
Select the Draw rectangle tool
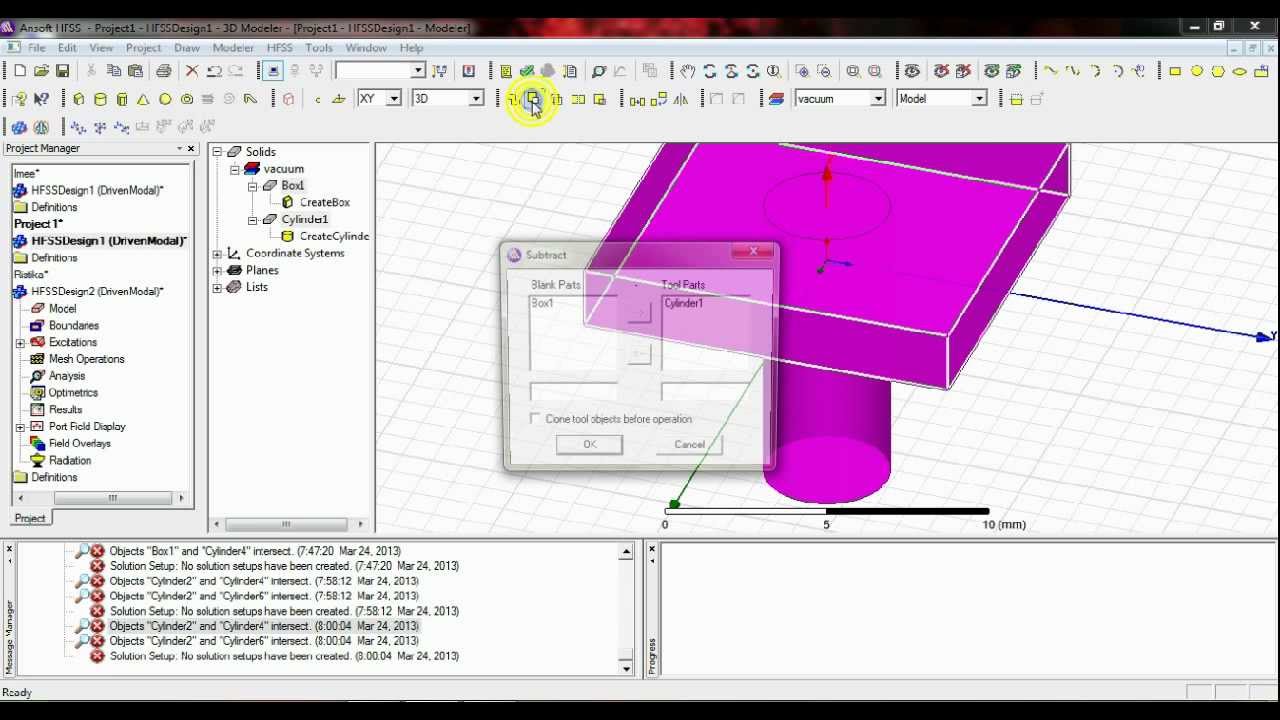[x=1175, y=71]
